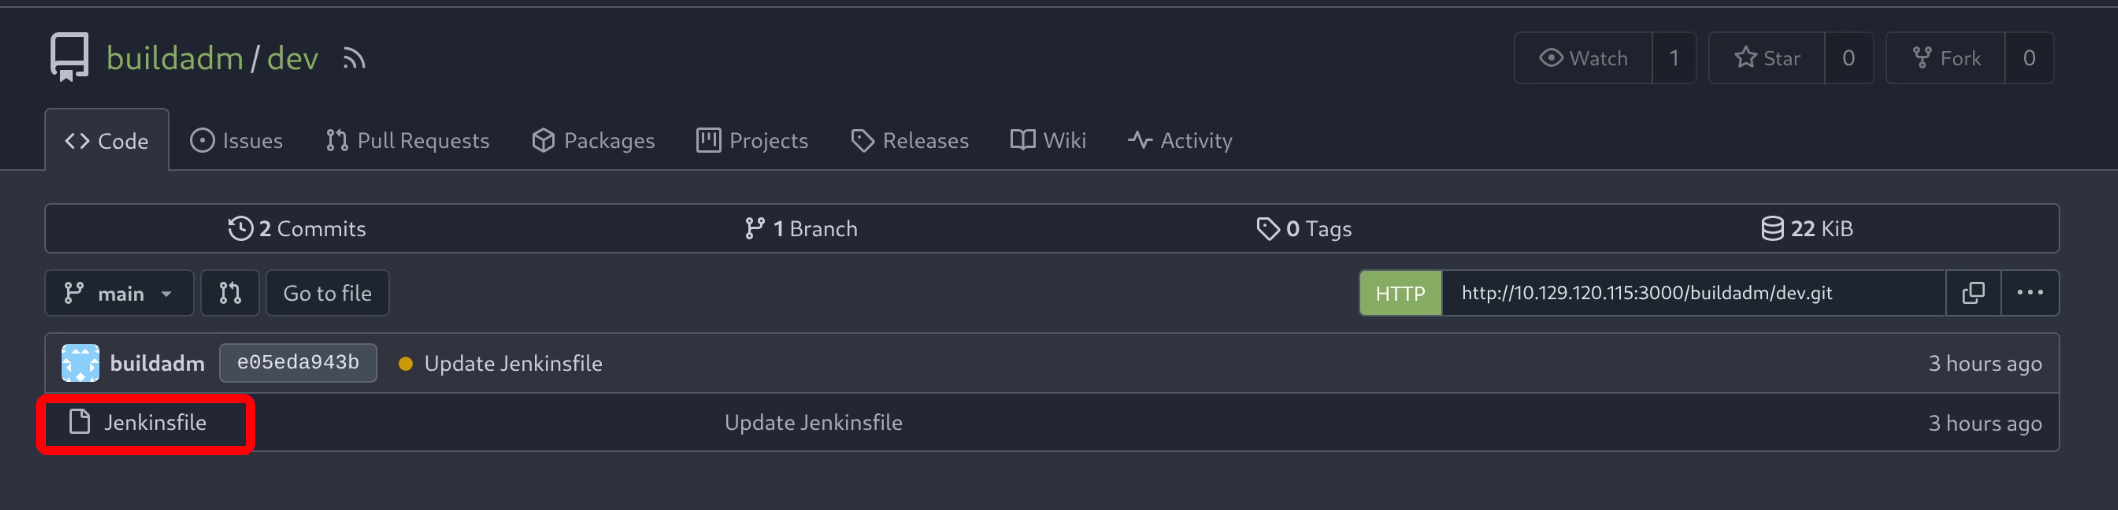Click the buildadm user avatar
The width and height of the screenshot is (2118, 510).
point(81,363)
